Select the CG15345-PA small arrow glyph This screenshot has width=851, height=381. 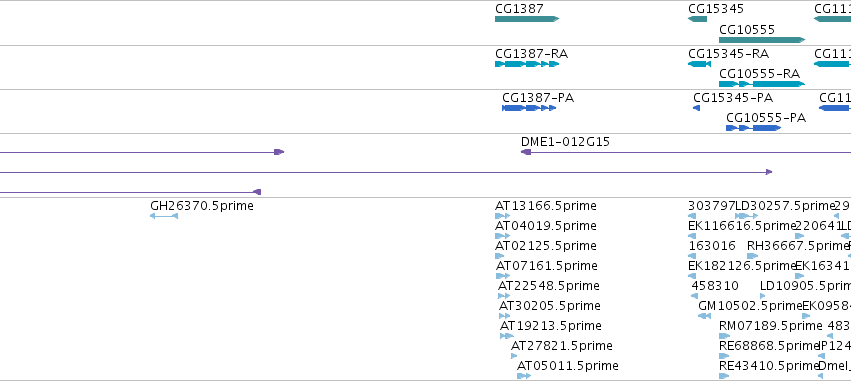point(696,108)
